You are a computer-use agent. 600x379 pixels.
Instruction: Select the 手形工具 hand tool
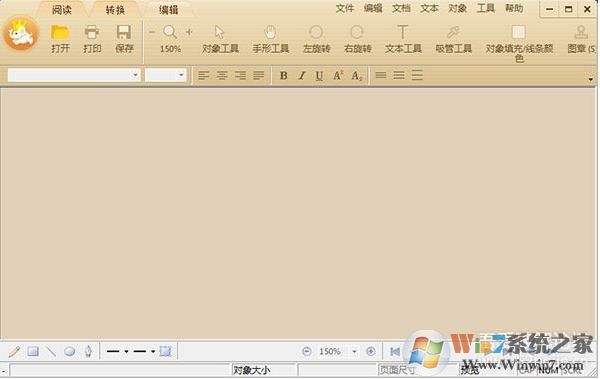(271, 39)
